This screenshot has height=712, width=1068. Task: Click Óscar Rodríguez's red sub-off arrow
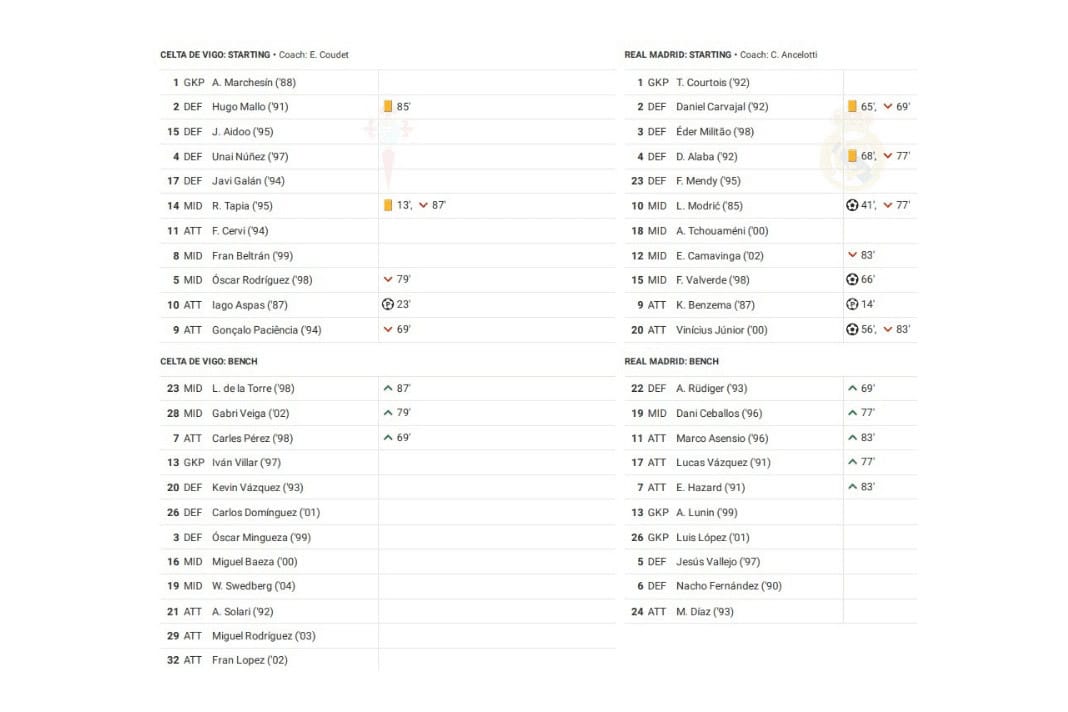388,280
